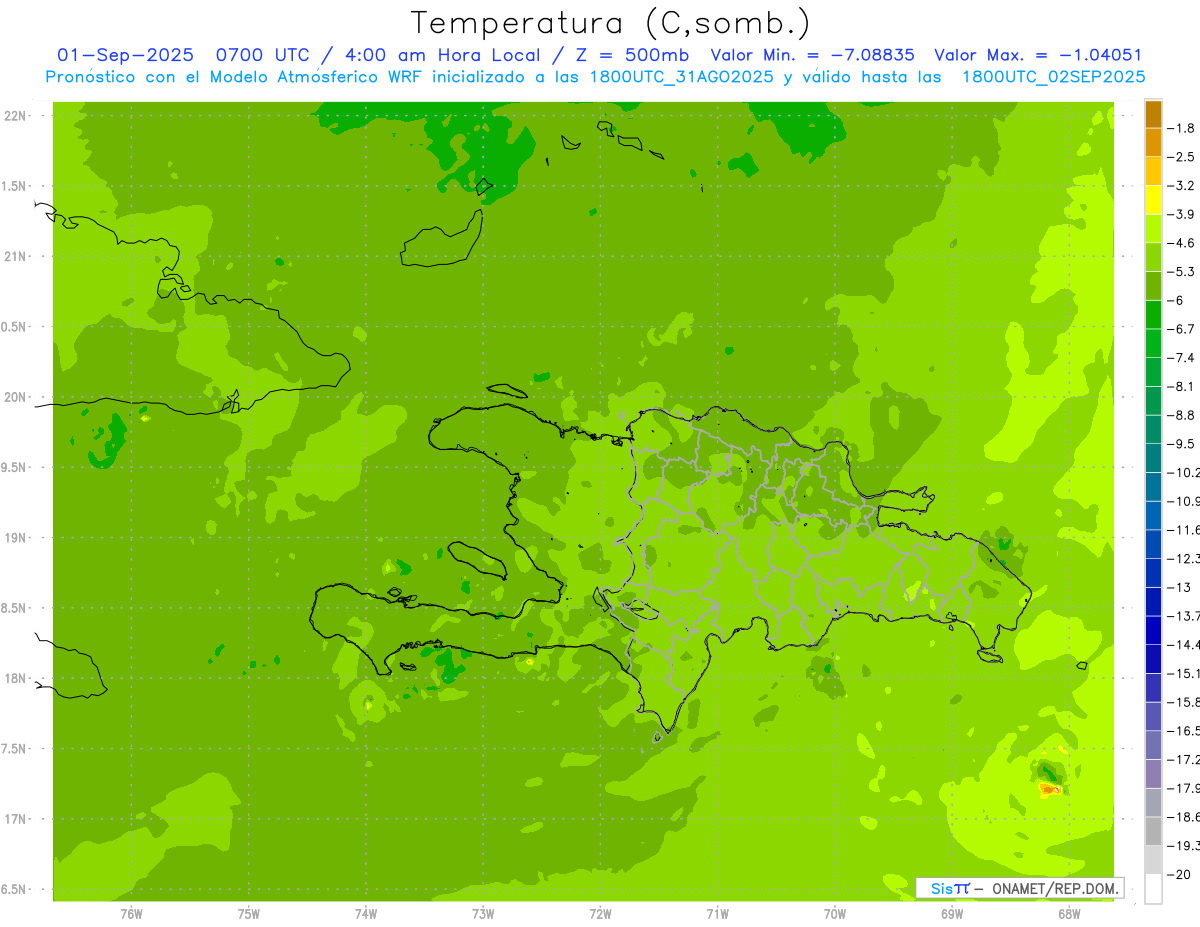Click the '-7.4' colorbar value
1200x927 pixels.
[1182, 358]
